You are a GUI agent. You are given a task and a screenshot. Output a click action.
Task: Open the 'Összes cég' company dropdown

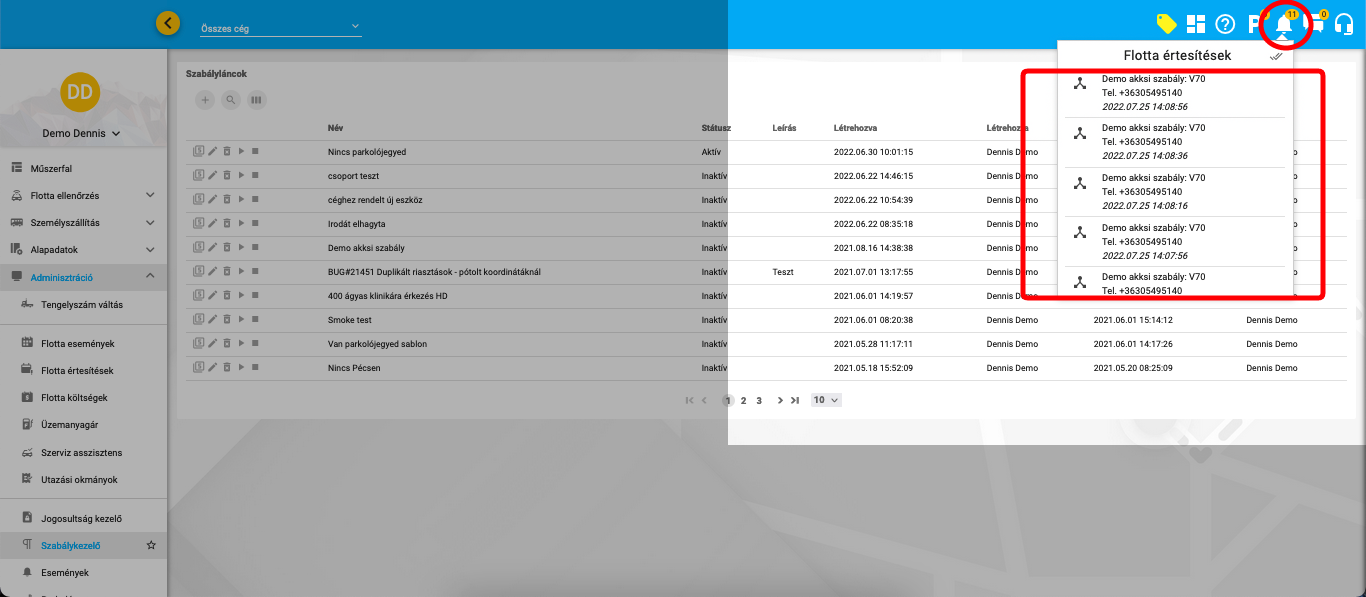coord(280,28)
